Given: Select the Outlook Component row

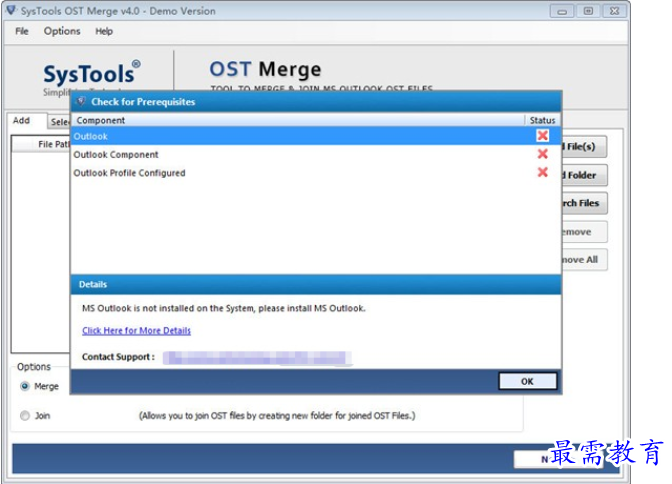Looking at the screenshot, I should (316, 154).
